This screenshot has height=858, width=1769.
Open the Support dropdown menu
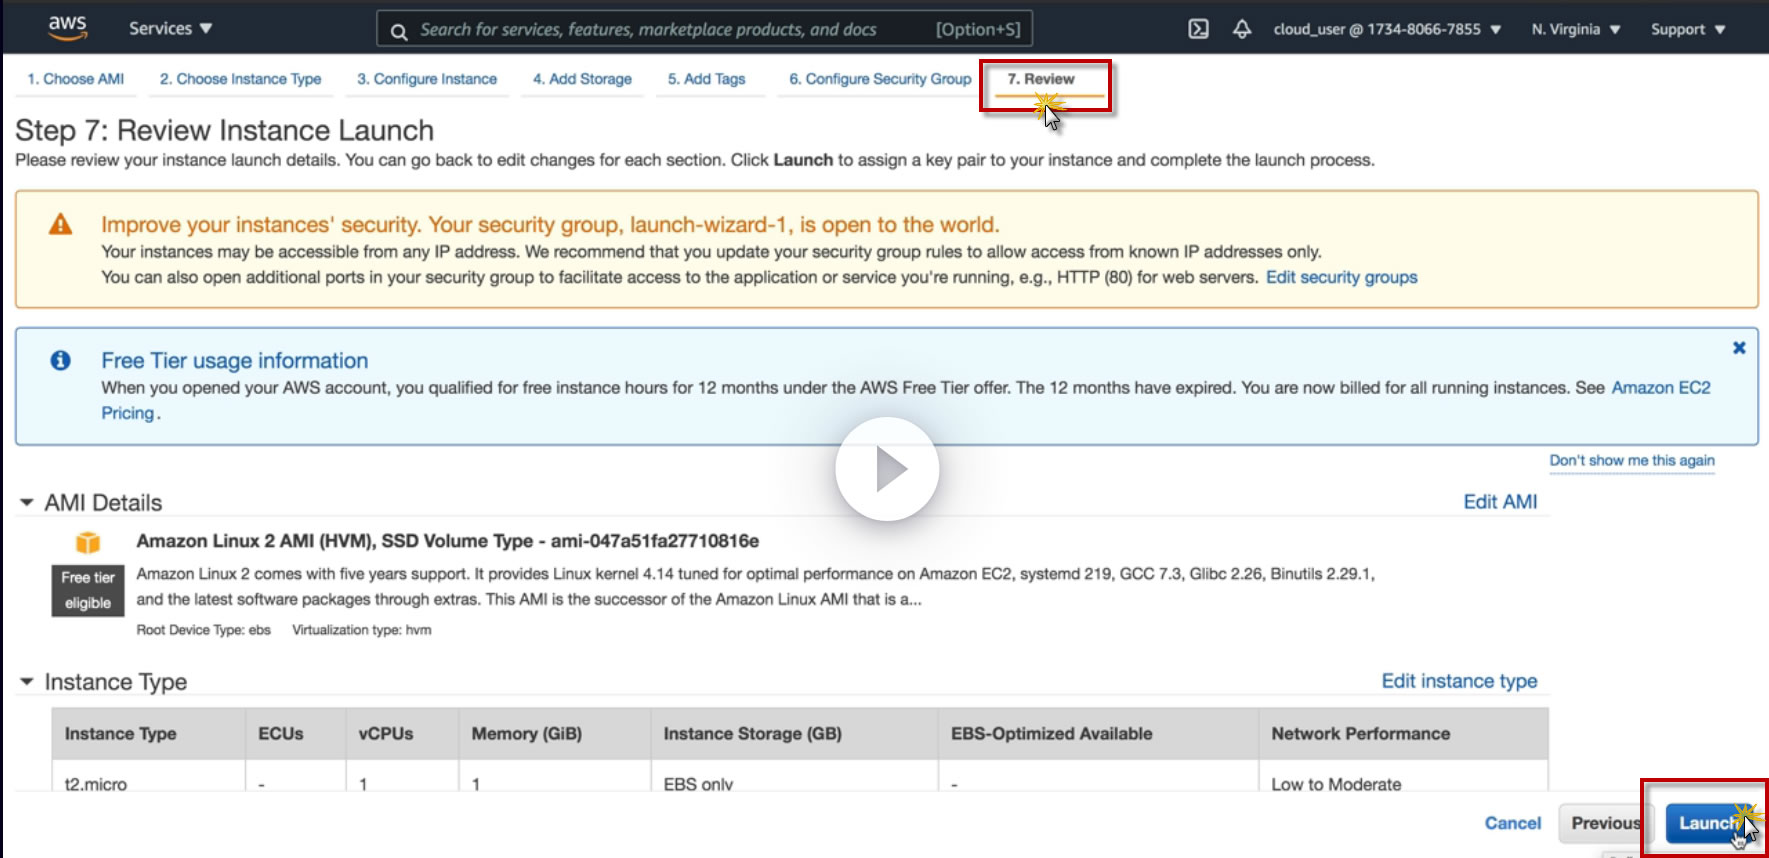pos(1688,29)
